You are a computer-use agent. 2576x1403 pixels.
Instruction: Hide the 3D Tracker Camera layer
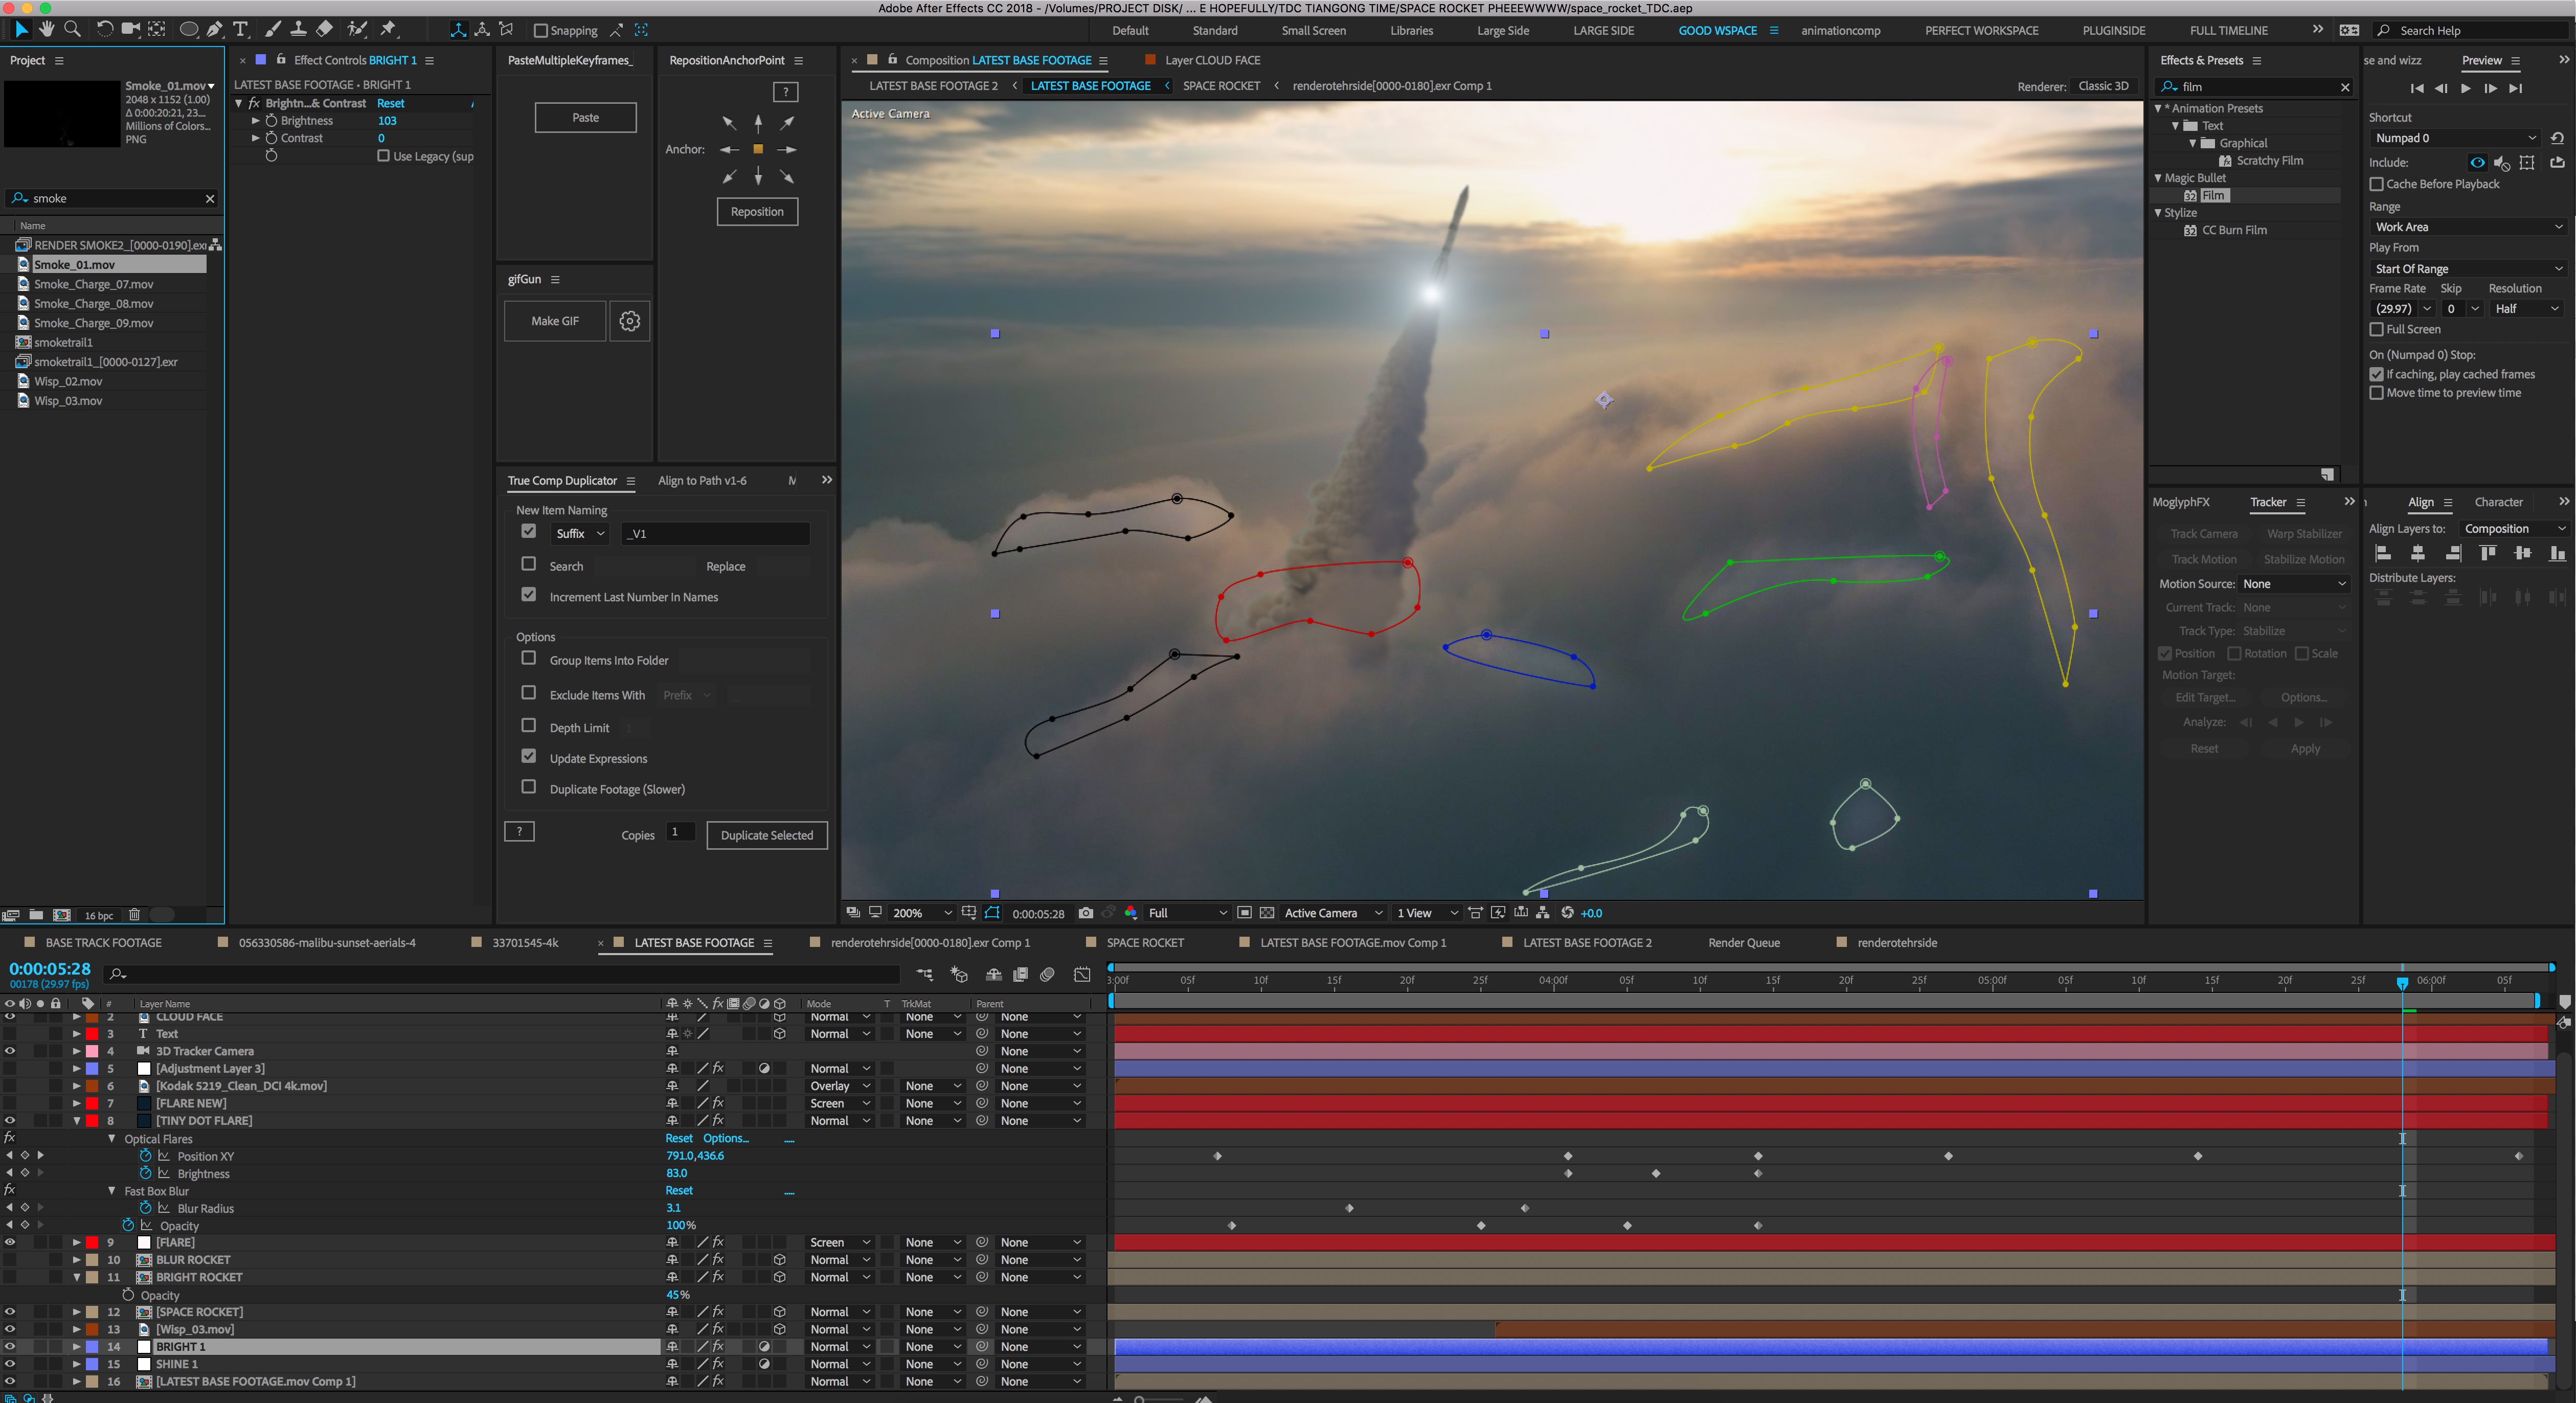[10, 1051]
